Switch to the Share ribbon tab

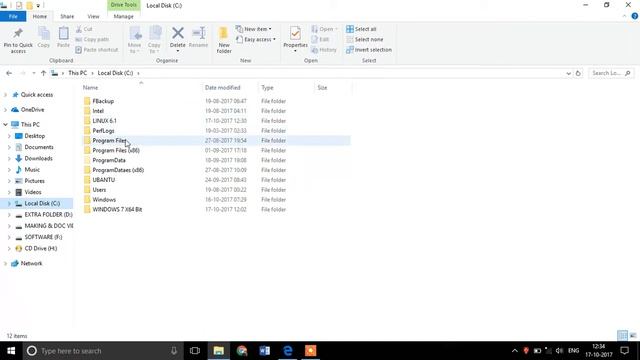click(67, 16)
